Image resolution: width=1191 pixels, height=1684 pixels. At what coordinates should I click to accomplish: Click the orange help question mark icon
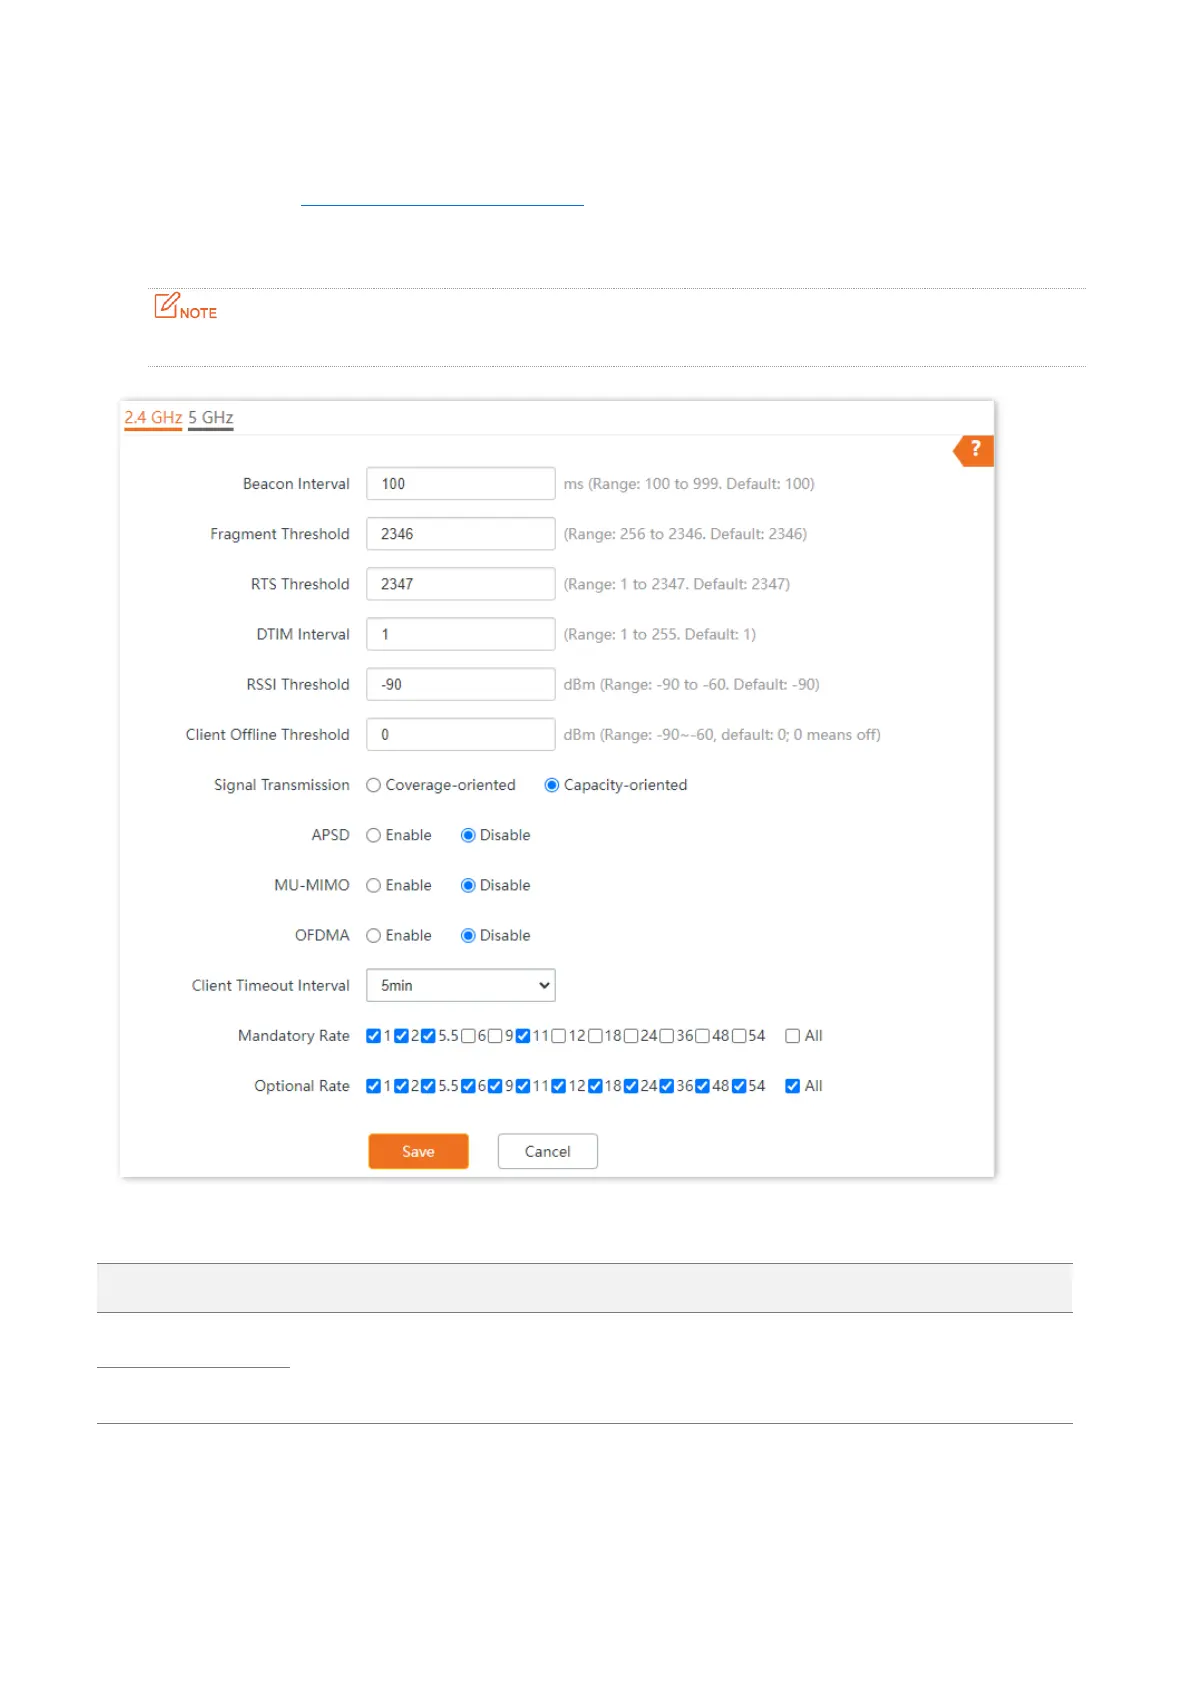coord(974,450)
